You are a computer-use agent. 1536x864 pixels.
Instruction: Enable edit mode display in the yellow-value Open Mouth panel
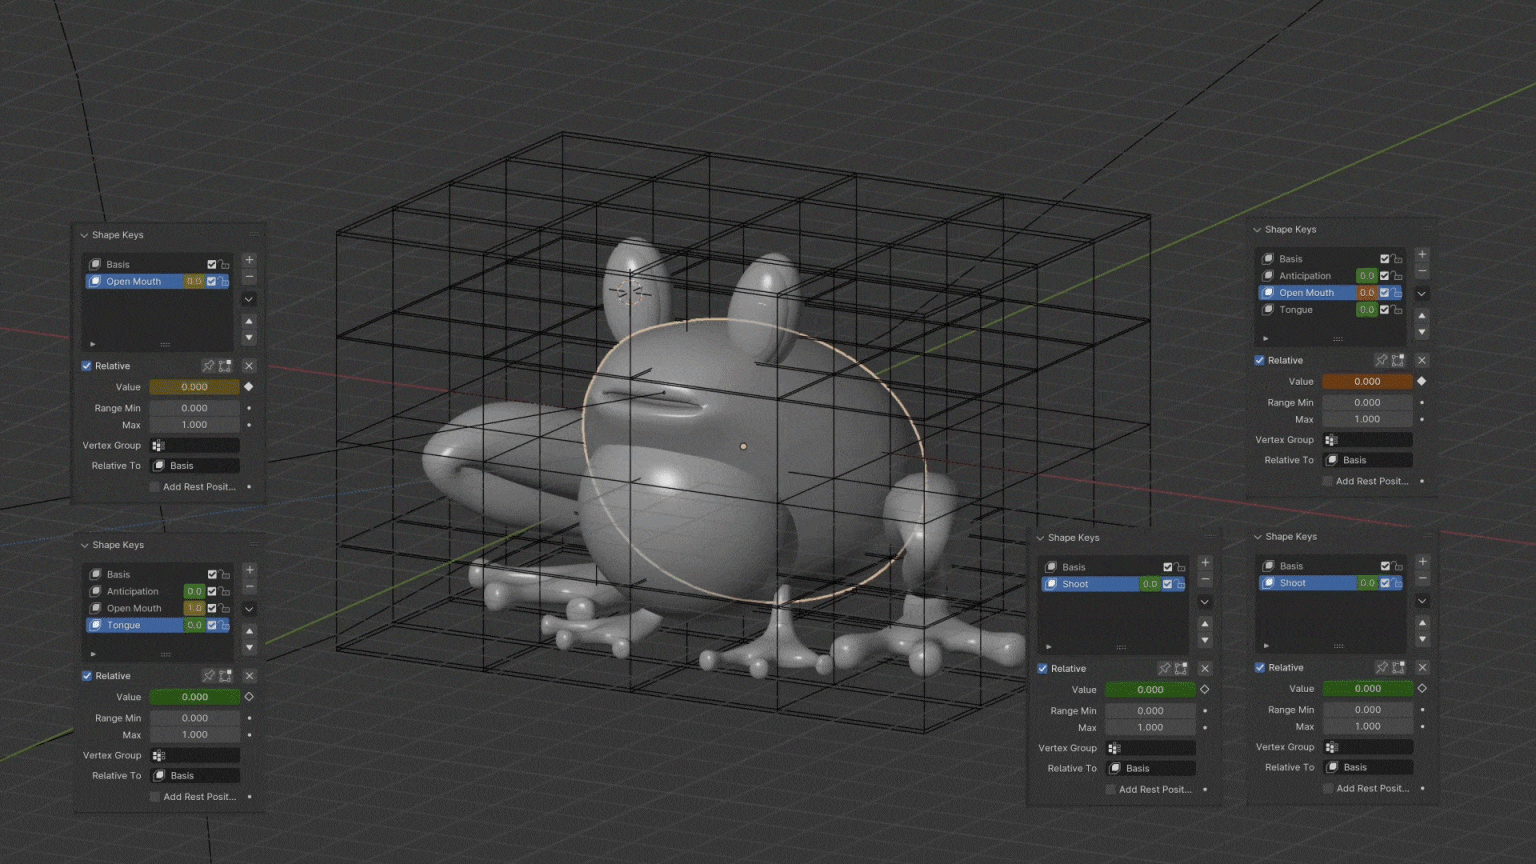pyautogui.click(x=225, y=366)
